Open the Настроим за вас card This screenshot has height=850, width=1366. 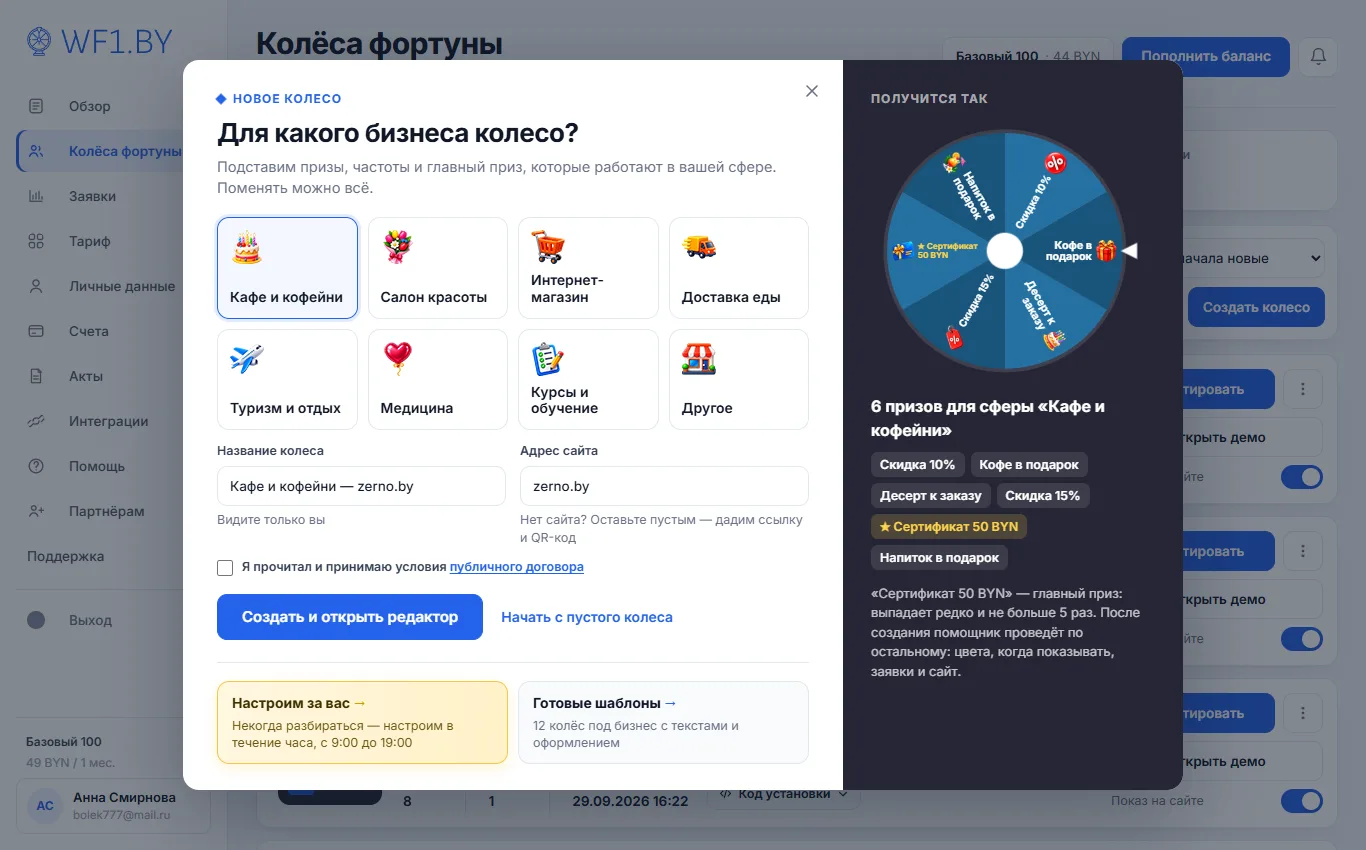pyautogui.click(x=362, y=722)
